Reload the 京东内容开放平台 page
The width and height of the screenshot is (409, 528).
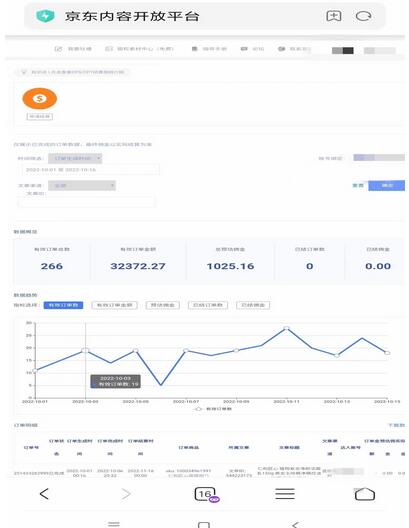pyautogui.click(x=363, y=16)
